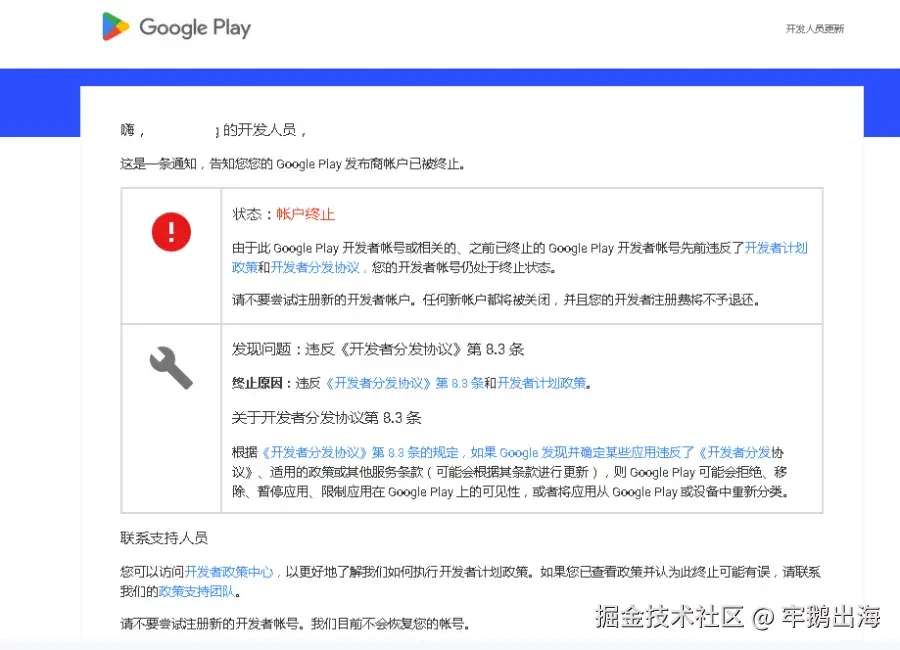The width and height of the screenshot is (900, 650).
Task: Click the gray wrench icon
Action: (x=171, y=367)
